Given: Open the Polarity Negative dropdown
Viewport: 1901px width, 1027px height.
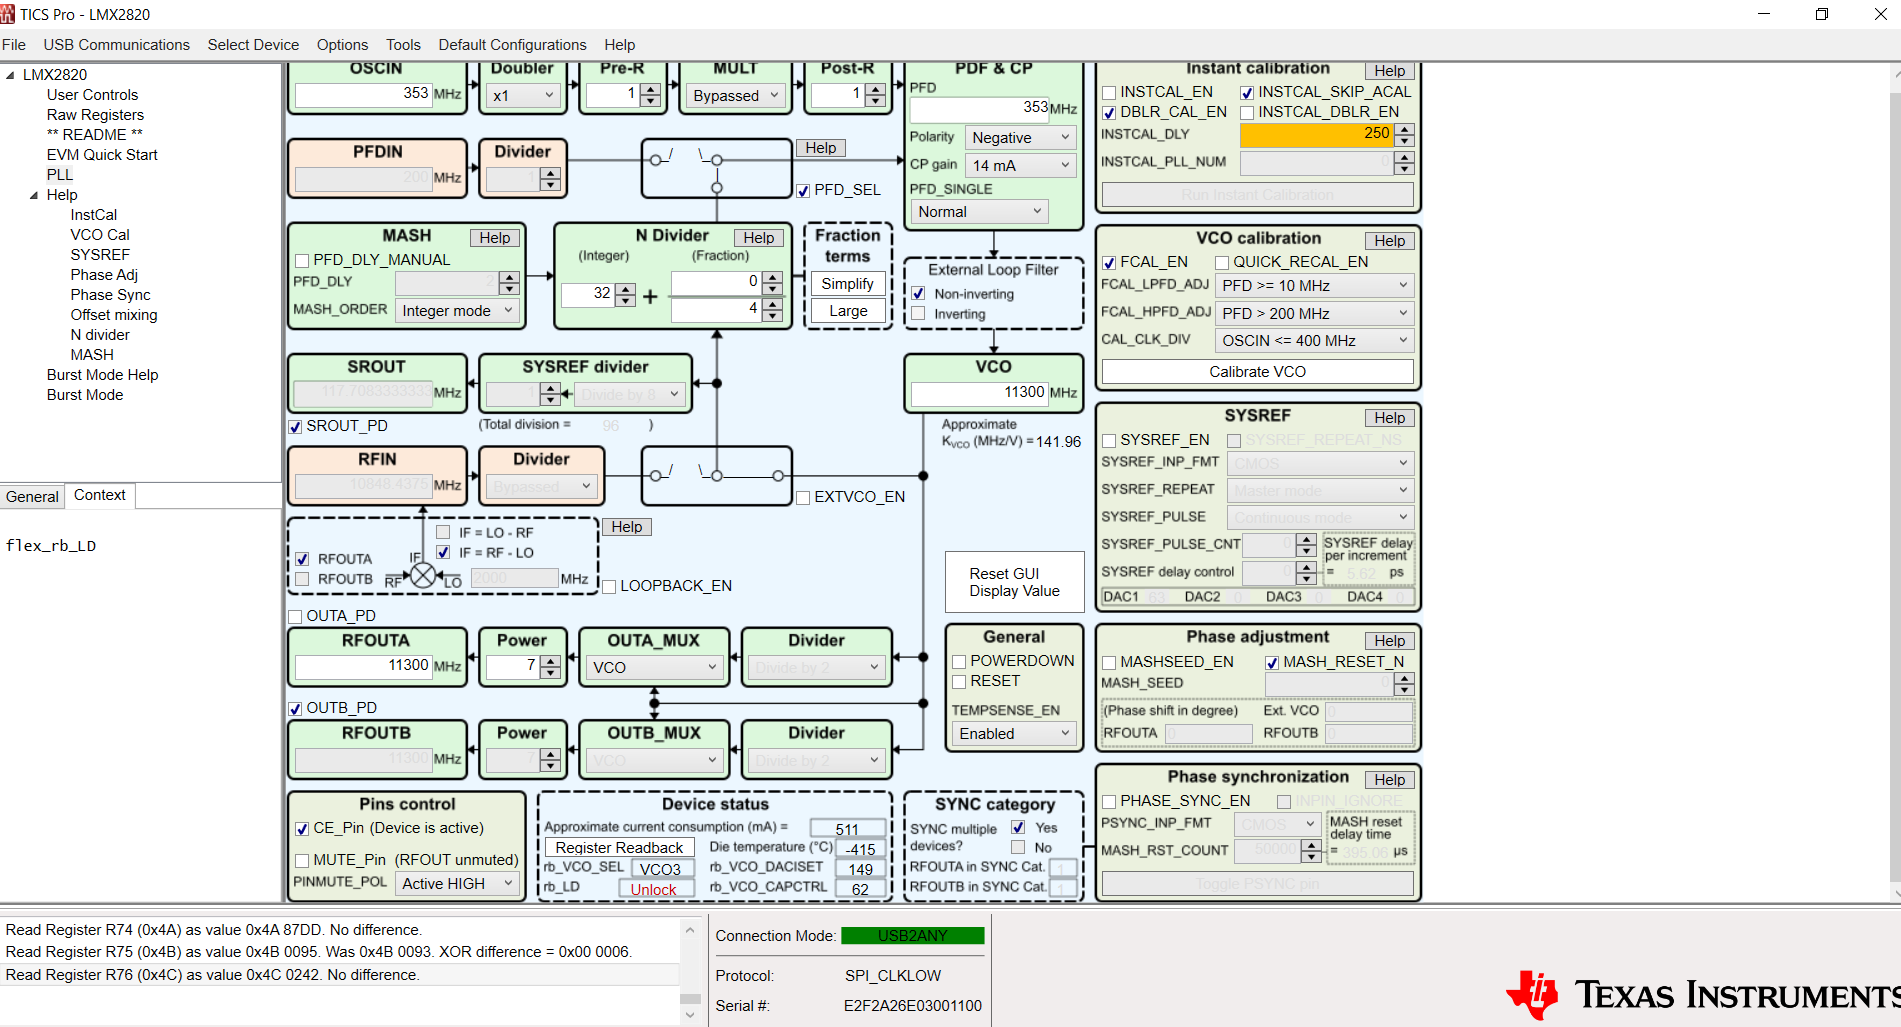Looking at the screenshot, I should pos(1020,138).
